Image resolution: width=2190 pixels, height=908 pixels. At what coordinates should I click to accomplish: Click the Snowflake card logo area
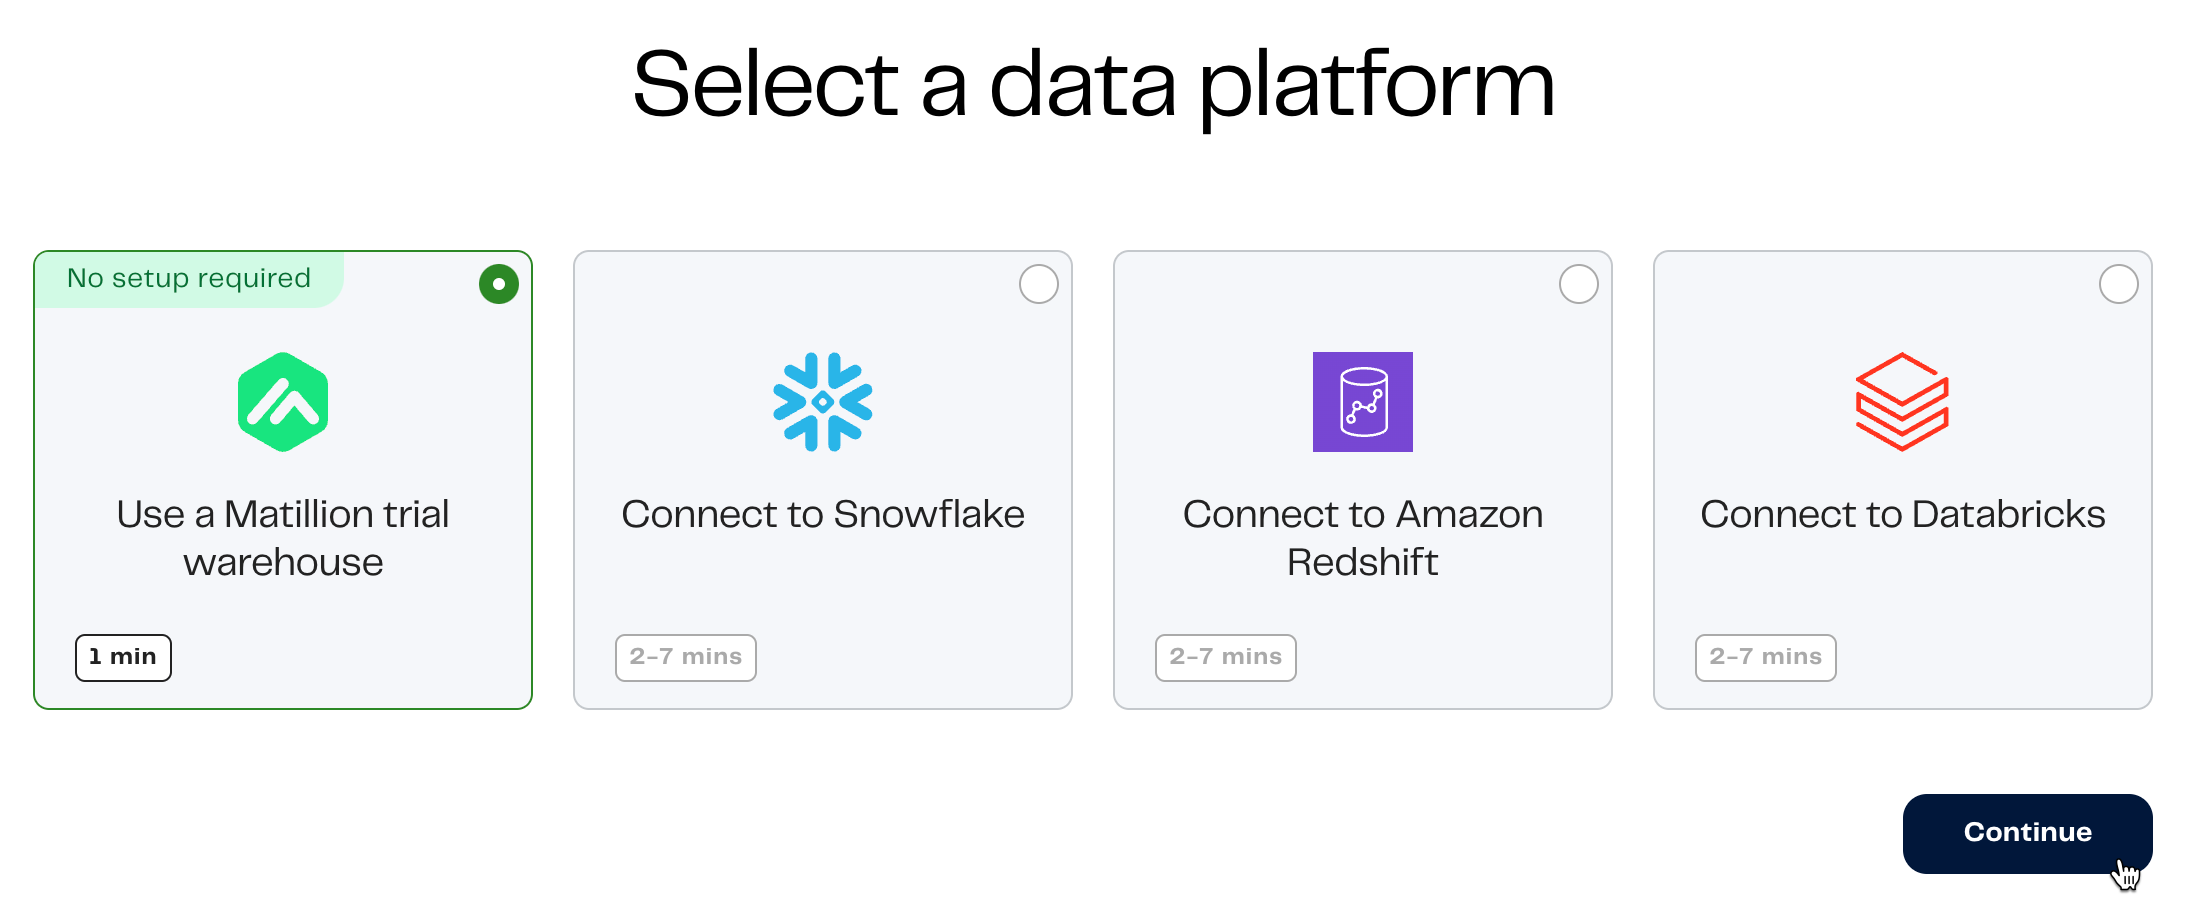[822, 402]
